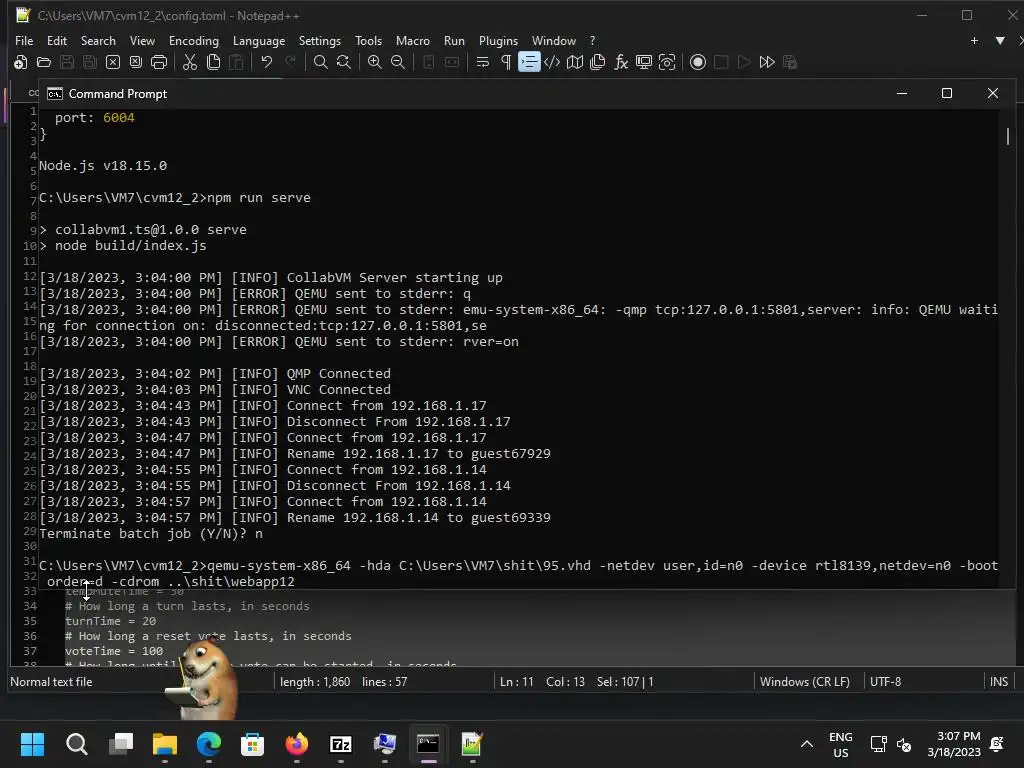The image size is (1024, 768).
Task: Click the Command Prompt title icon
Action: point(55,93)
